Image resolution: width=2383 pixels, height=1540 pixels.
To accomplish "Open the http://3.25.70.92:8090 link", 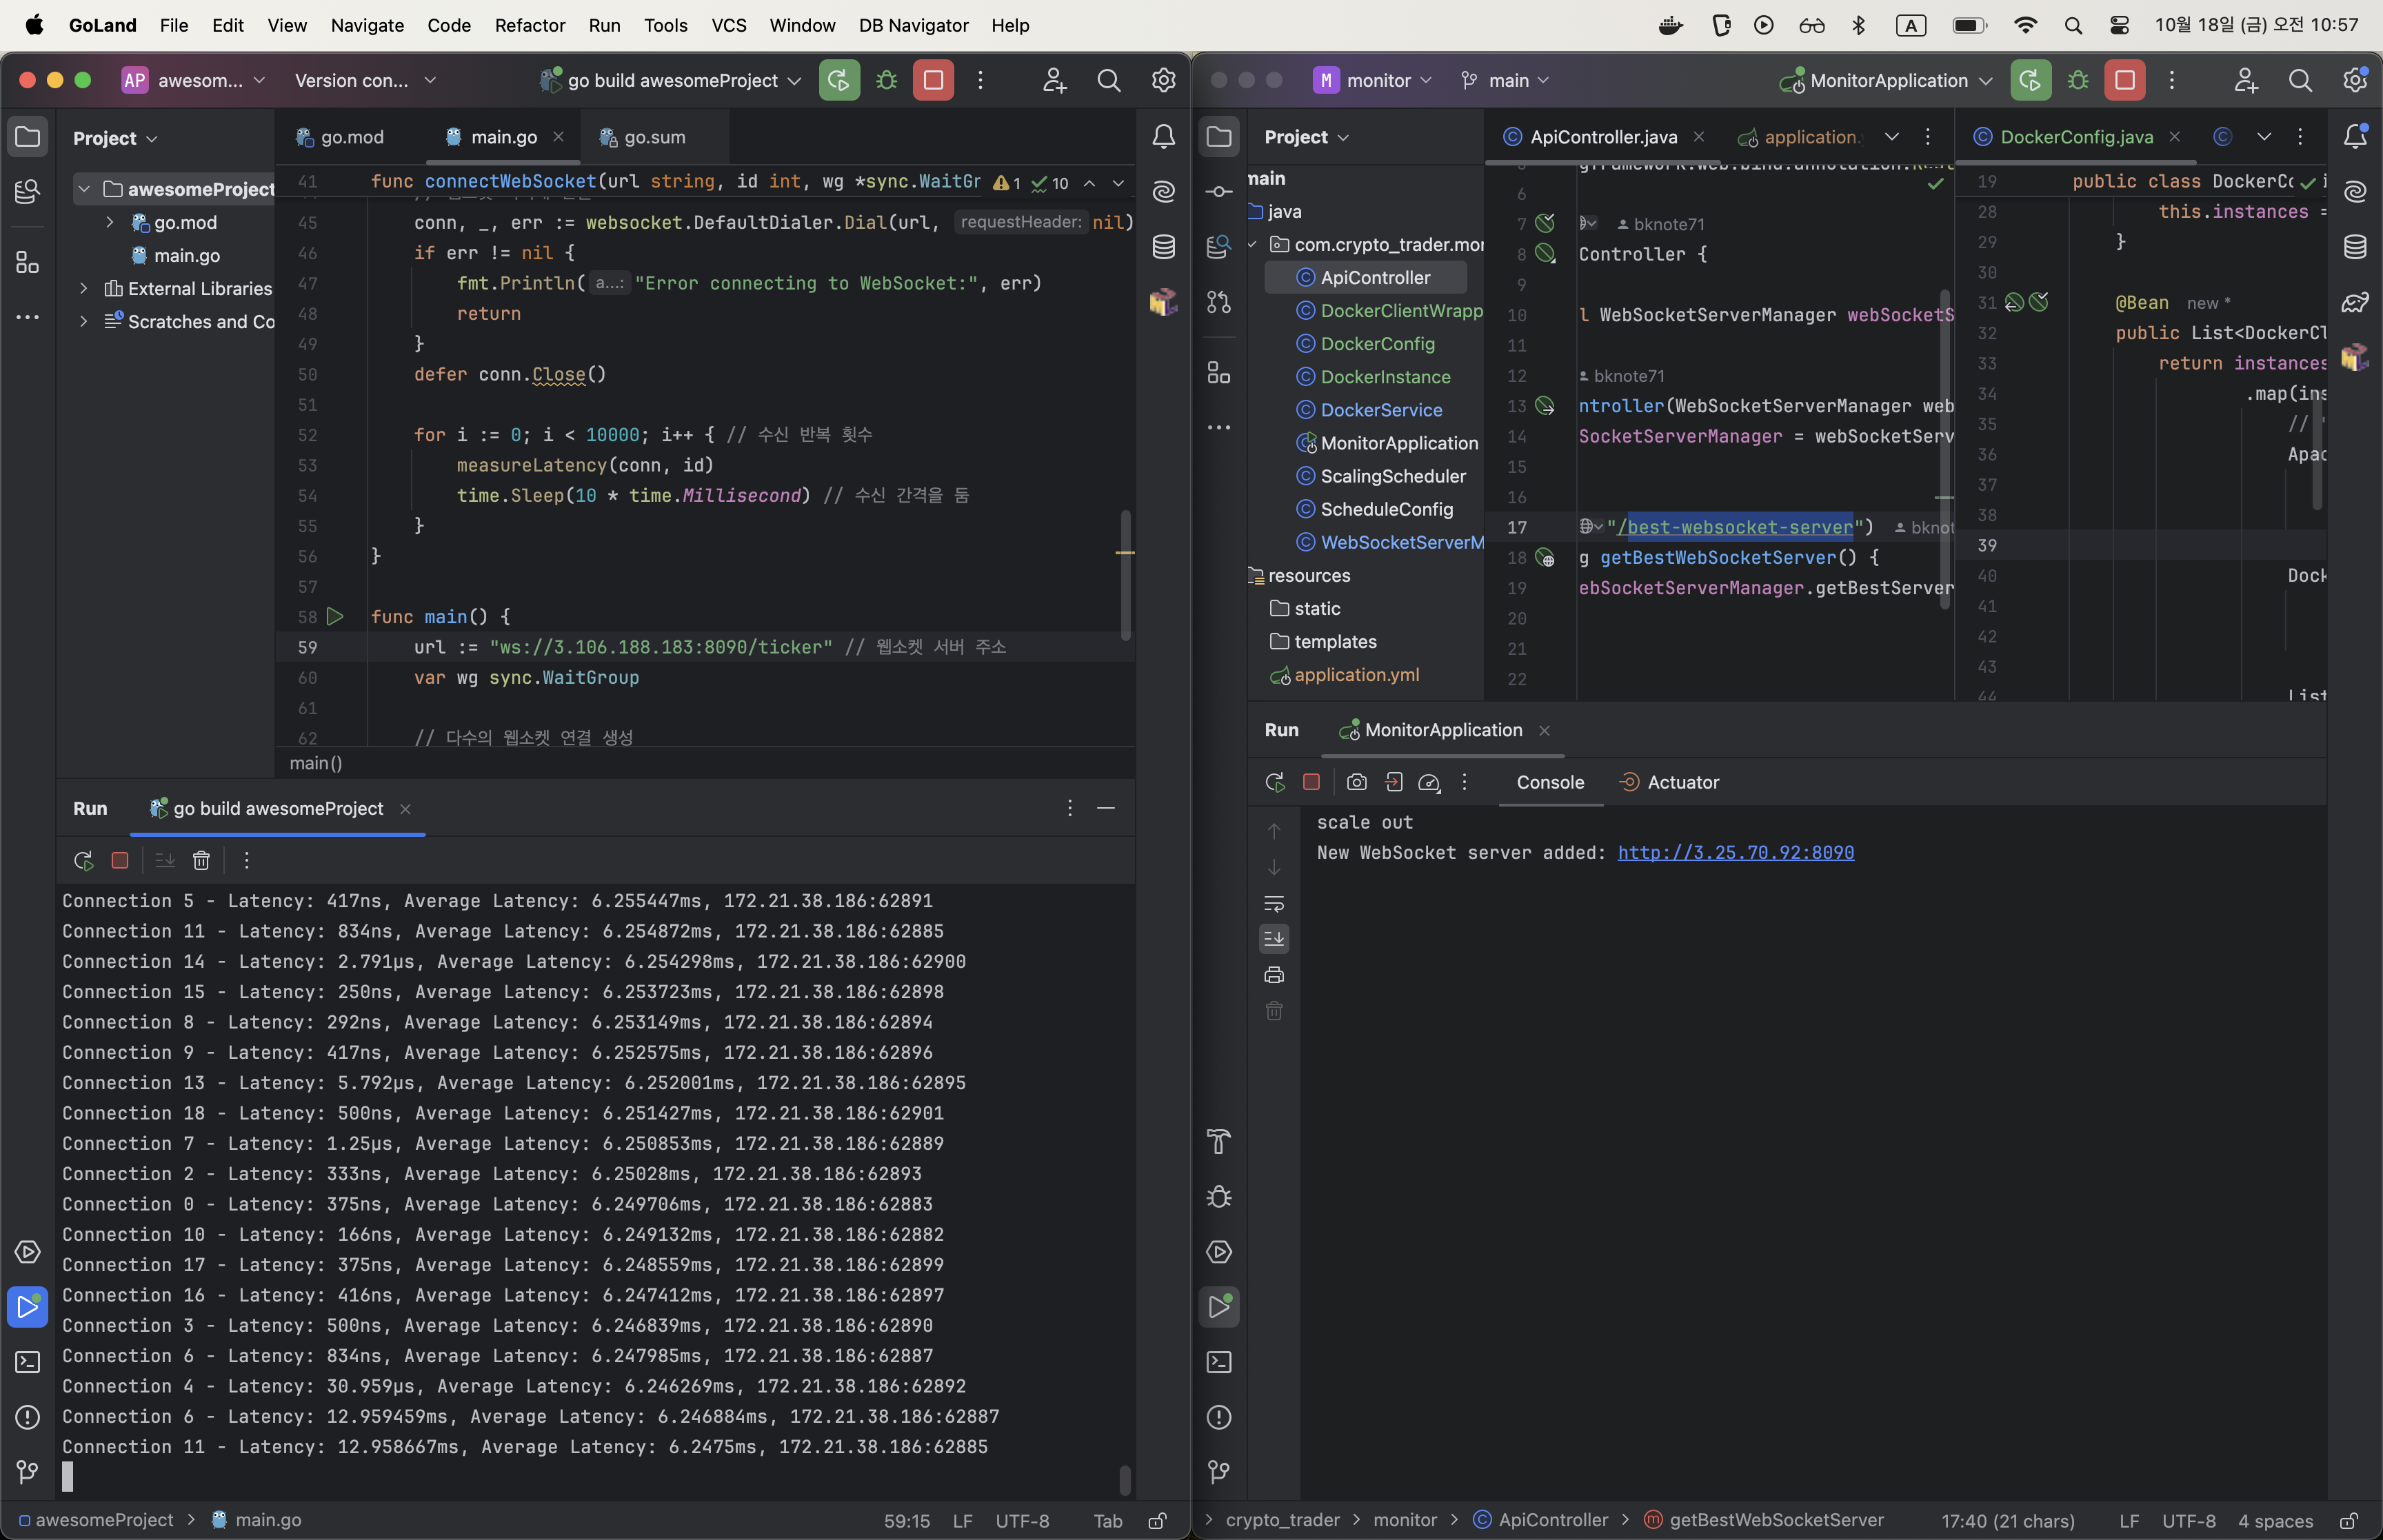I will coord(1735,852).
